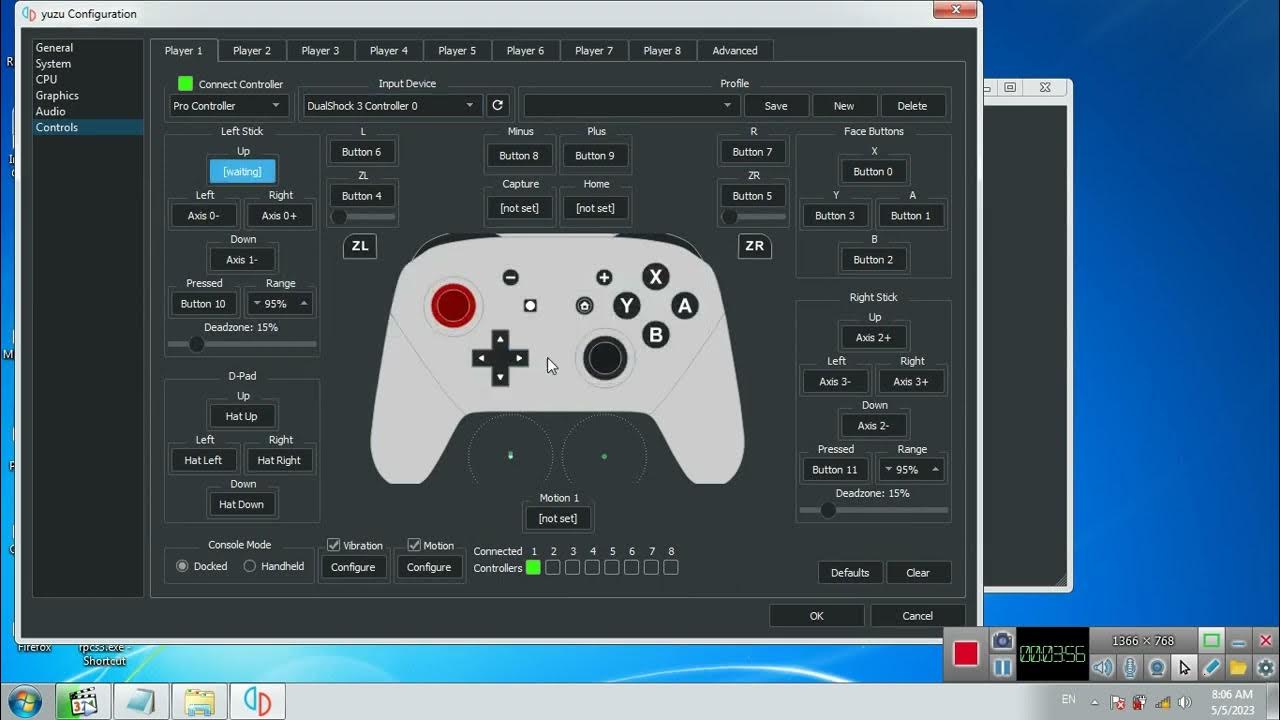Uncheck the Motion checkbox
The height and width of the screenshot is (720, 1280).
(414, 545)
